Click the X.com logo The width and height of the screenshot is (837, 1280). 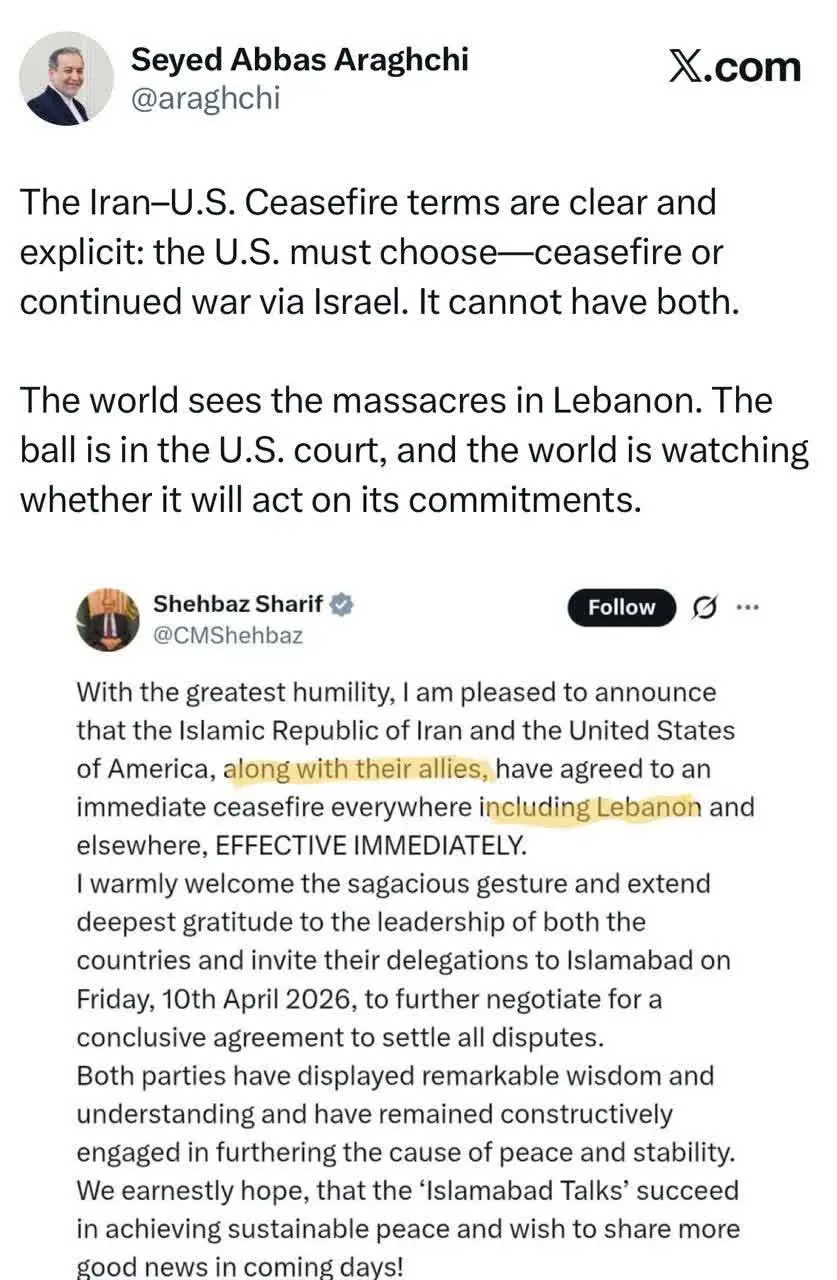point(735,68)
